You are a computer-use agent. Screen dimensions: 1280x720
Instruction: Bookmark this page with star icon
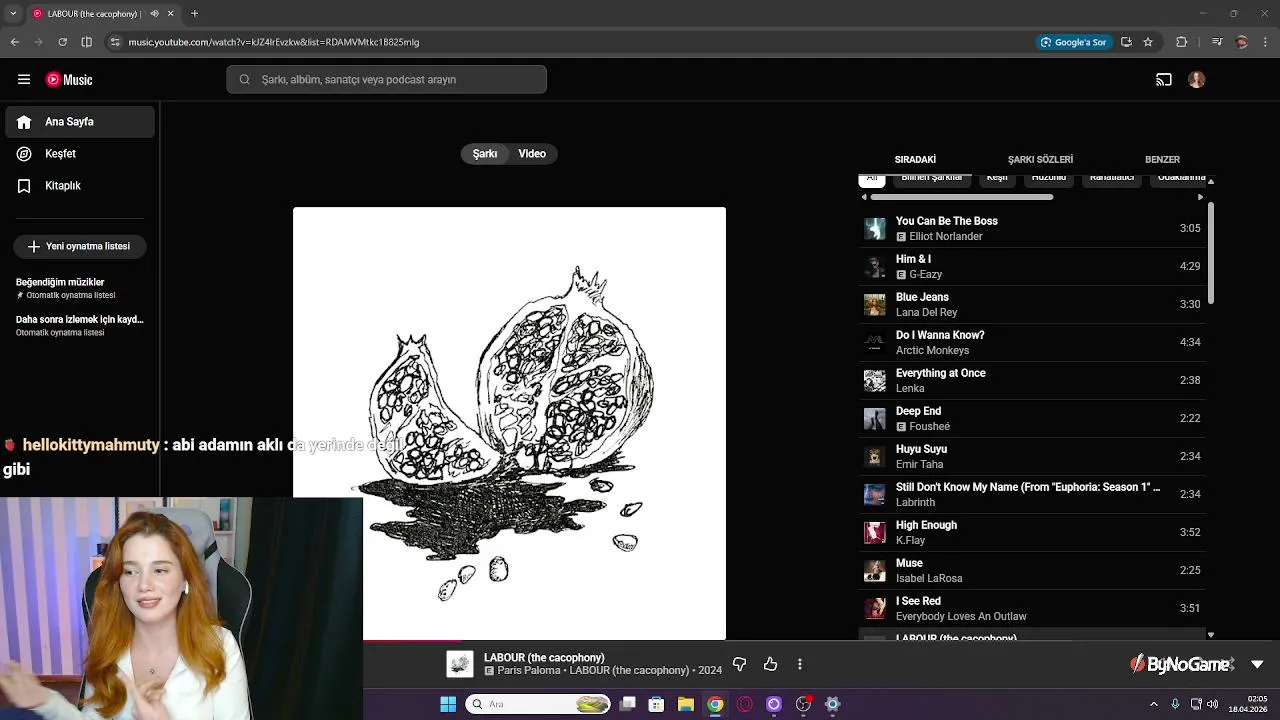point(1148,42)
